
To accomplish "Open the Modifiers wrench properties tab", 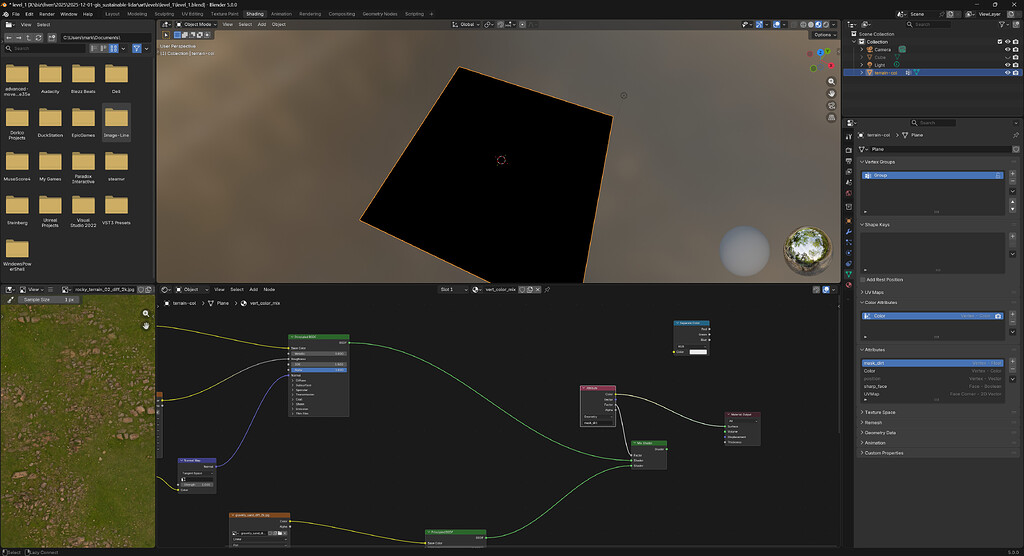I will tap(848, 231).
